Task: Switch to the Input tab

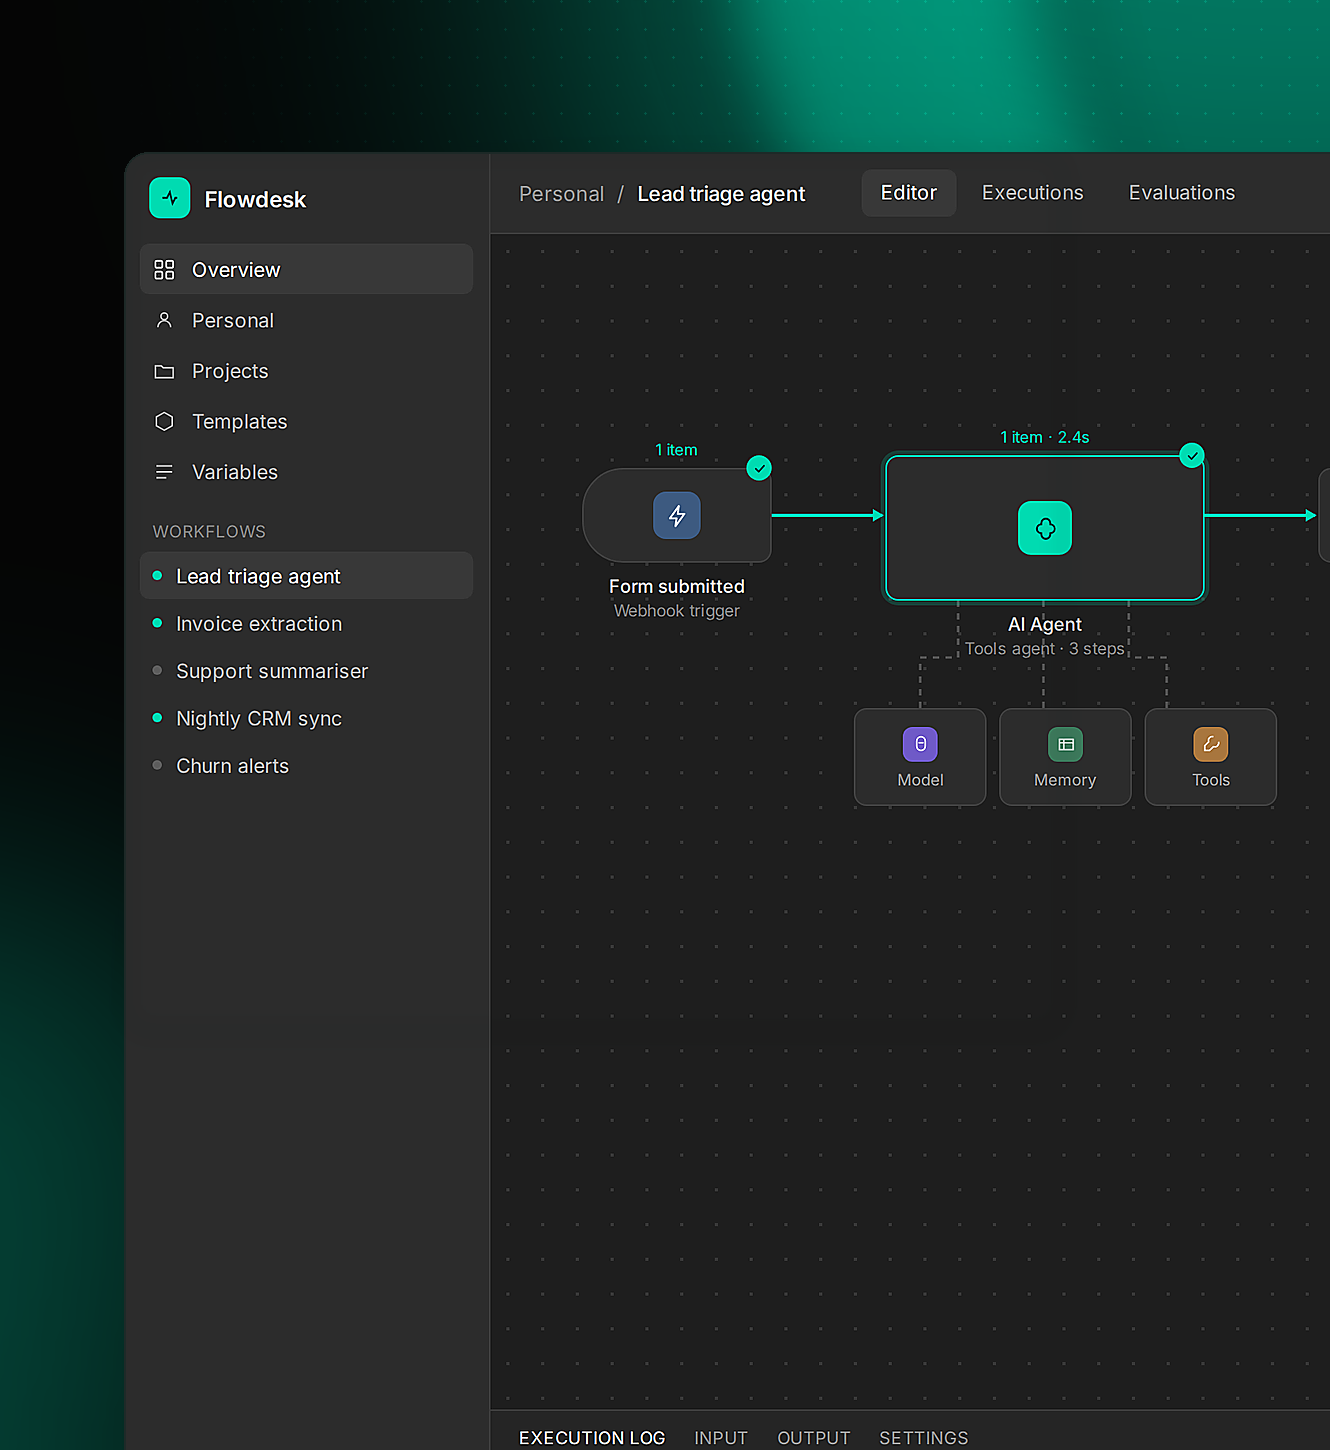Action: coord(721,1437)
